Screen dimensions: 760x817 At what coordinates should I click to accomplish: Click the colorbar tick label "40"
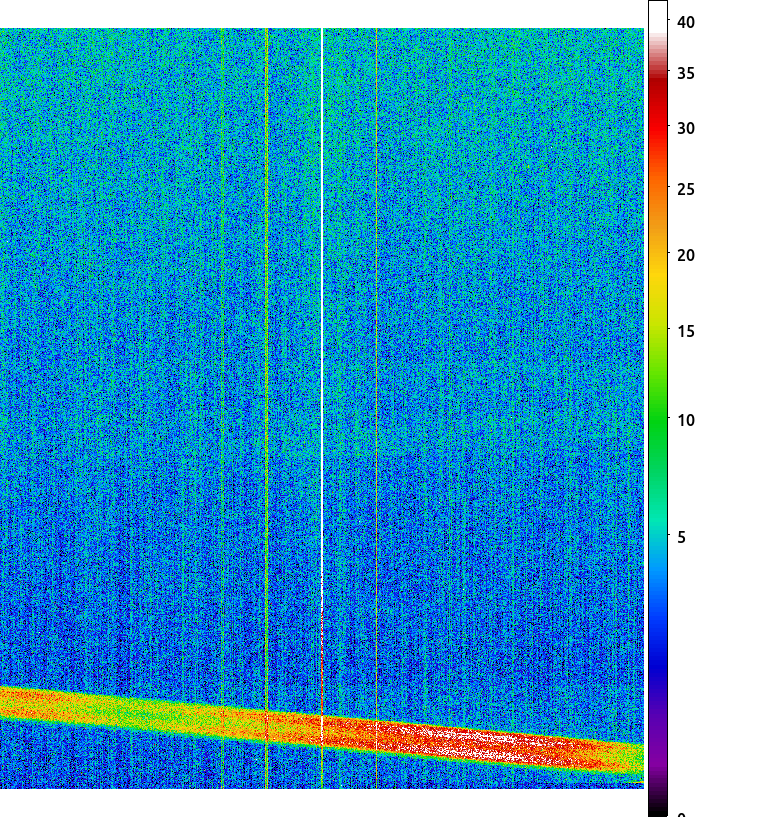(686, 22)
